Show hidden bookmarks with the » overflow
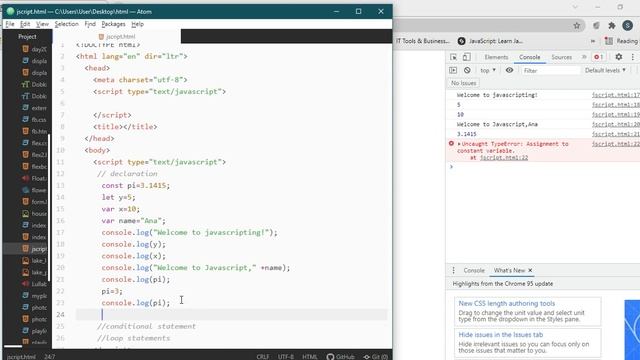 click(x=593, y=41)
